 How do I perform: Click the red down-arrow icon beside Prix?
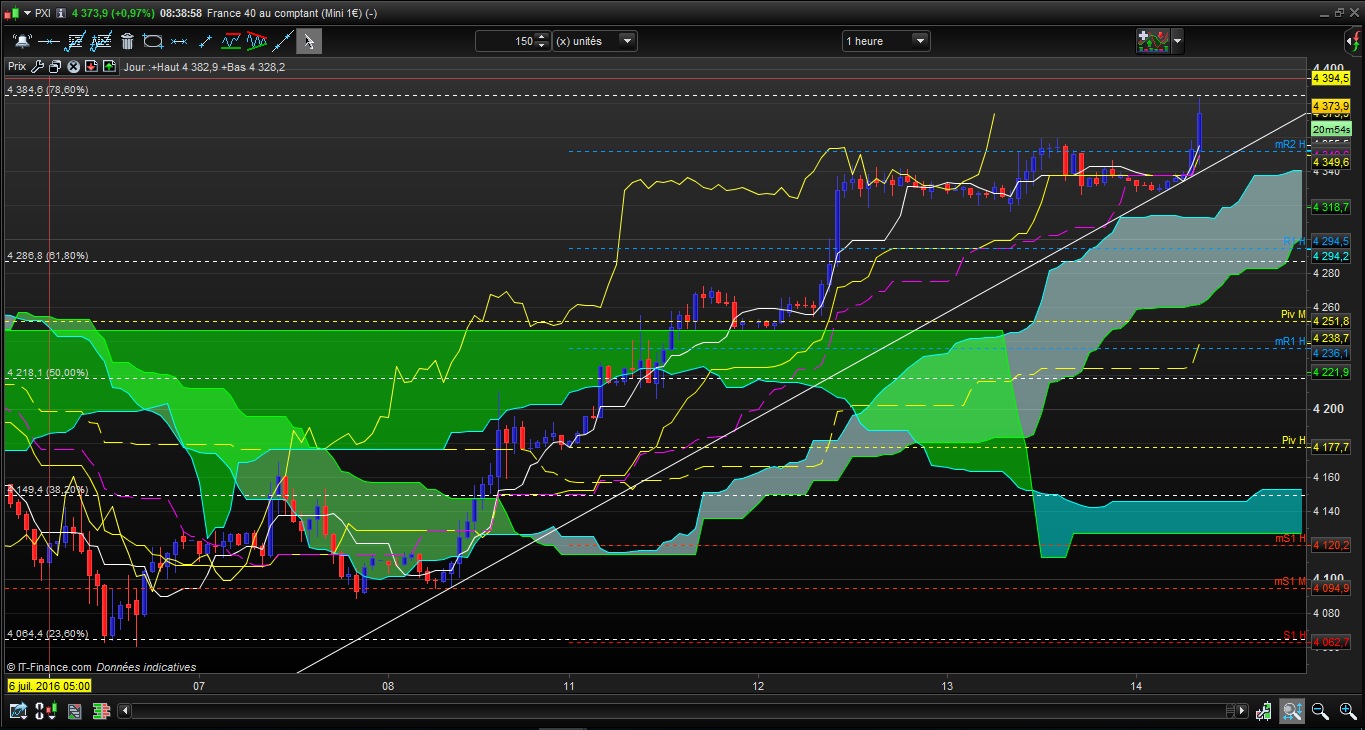[91, 67]
